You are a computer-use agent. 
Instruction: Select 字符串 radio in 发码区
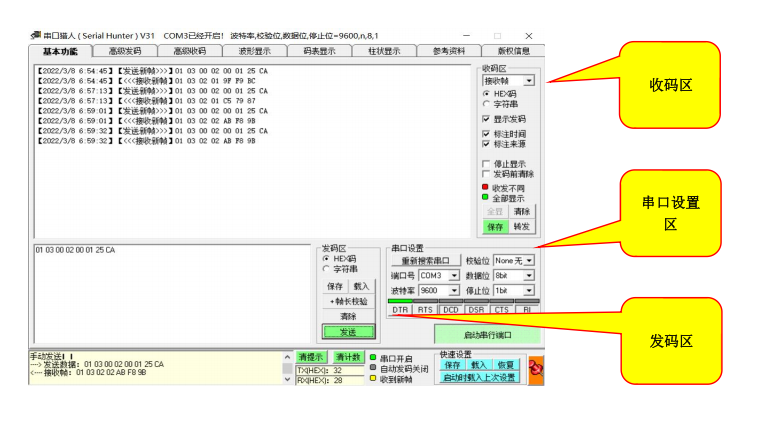point(326,269)
